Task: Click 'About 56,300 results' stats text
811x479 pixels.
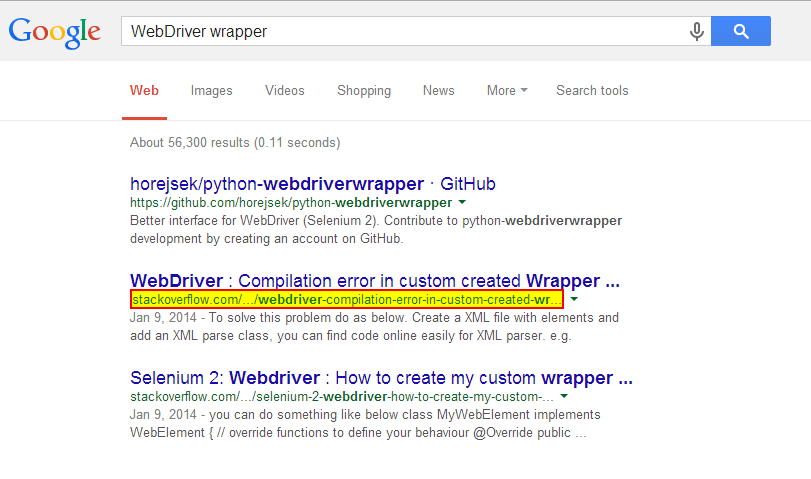Action: (x=235, y=143)
